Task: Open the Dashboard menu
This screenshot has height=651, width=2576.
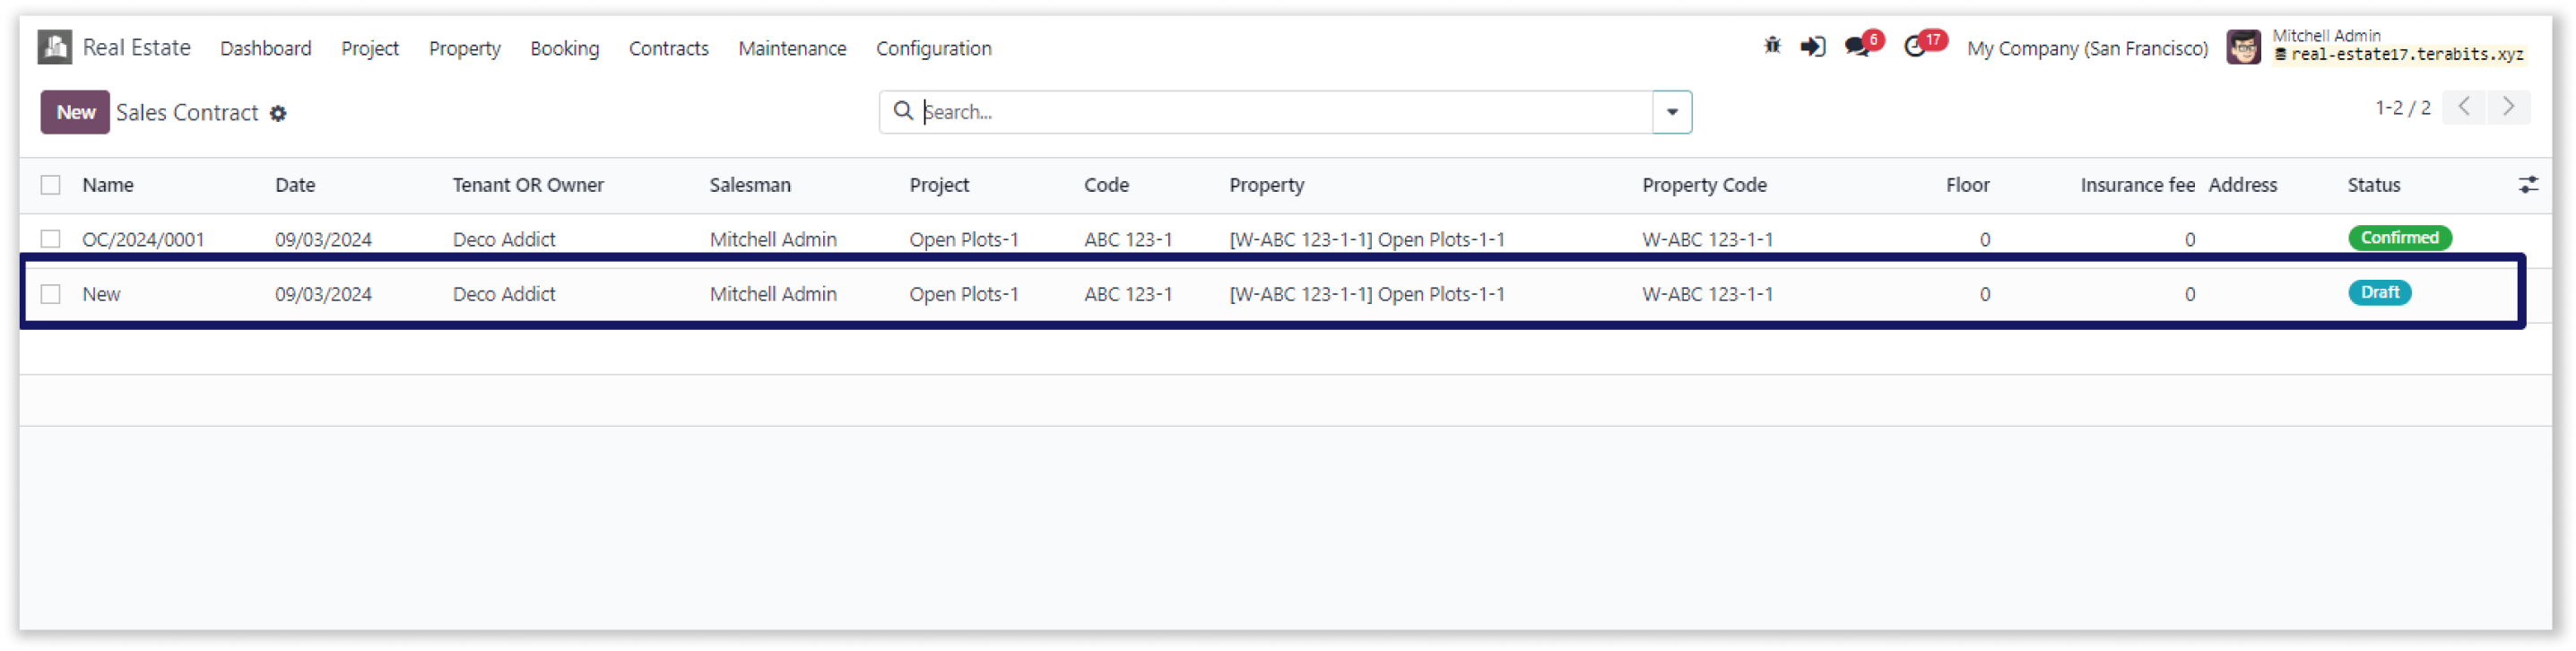Action: tap(266, 48)
